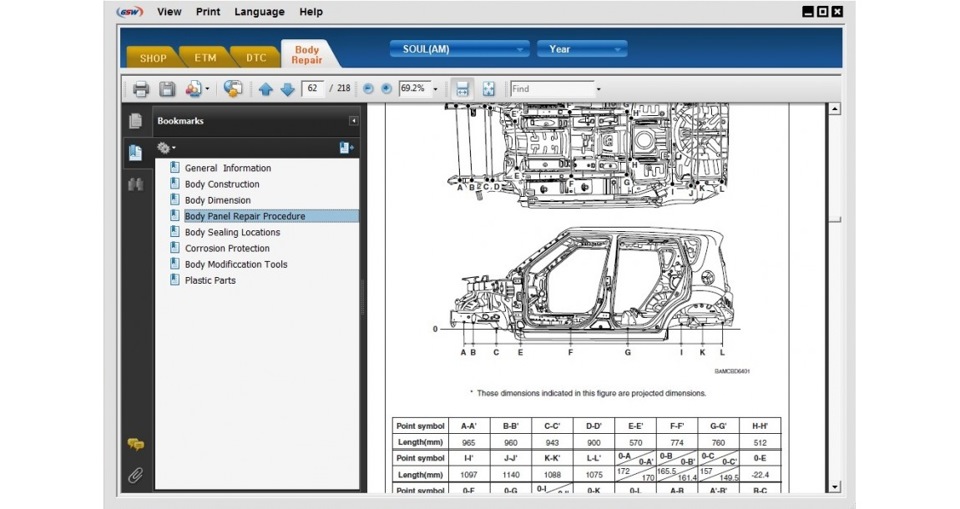
Task: Open the bookmarks panel icon in the sidebar
Action: tap(135, 152)
